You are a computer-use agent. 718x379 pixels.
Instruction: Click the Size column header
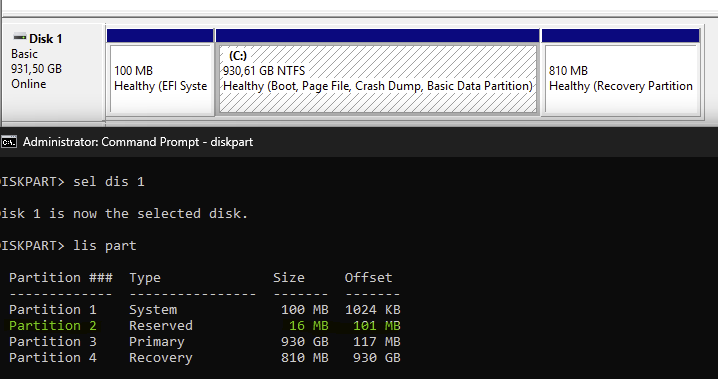[x=289, y=278]
